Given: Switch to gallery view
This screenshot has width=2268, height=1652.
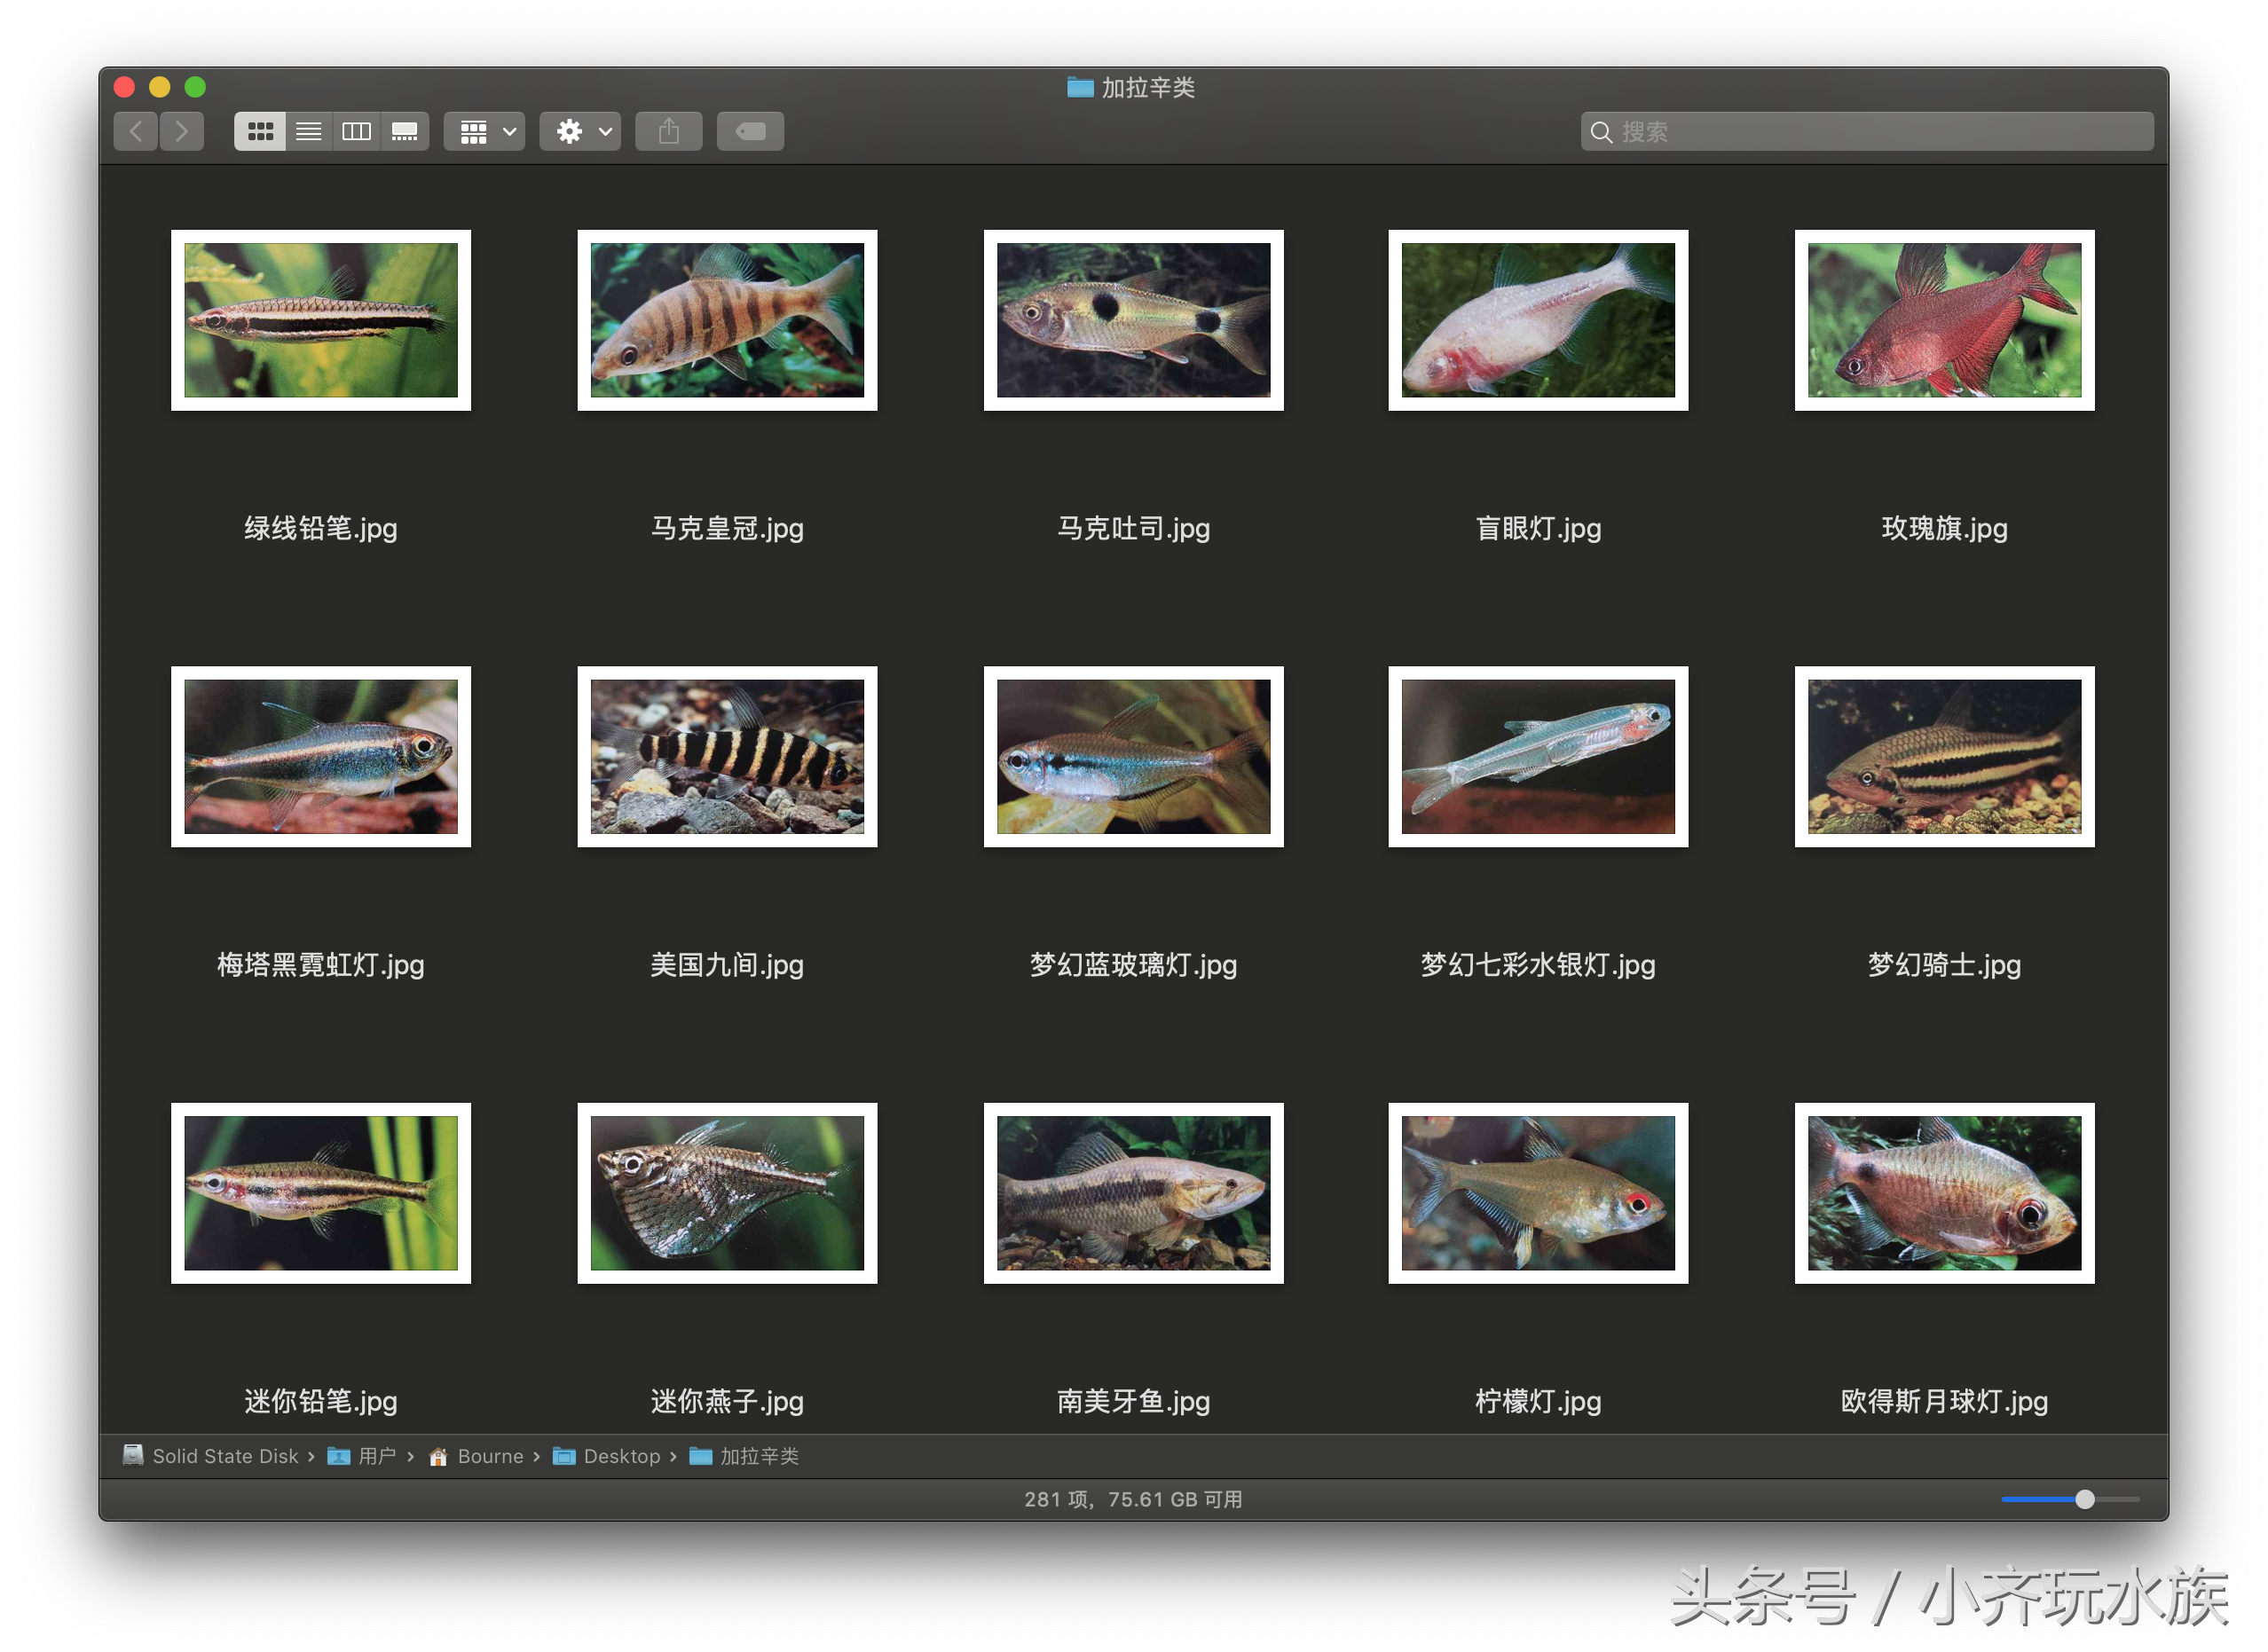Looking at the screenshot, I should [404, 131].
